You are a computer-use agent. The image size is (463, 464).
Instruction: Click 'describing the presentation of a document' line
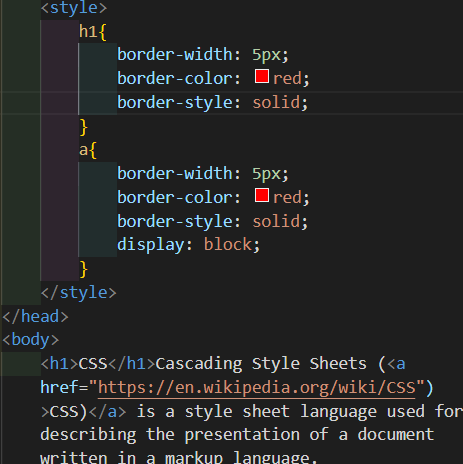(x=237, y=435)
